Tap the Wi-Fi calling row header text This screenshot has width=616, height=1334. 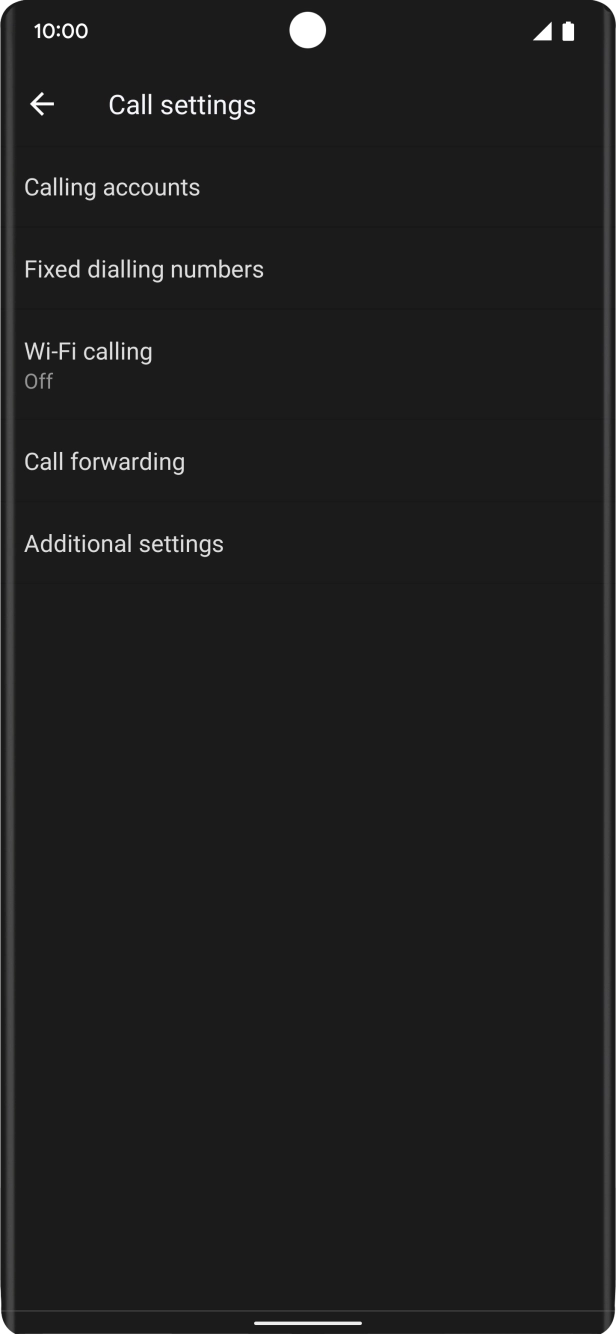(88, 351)
